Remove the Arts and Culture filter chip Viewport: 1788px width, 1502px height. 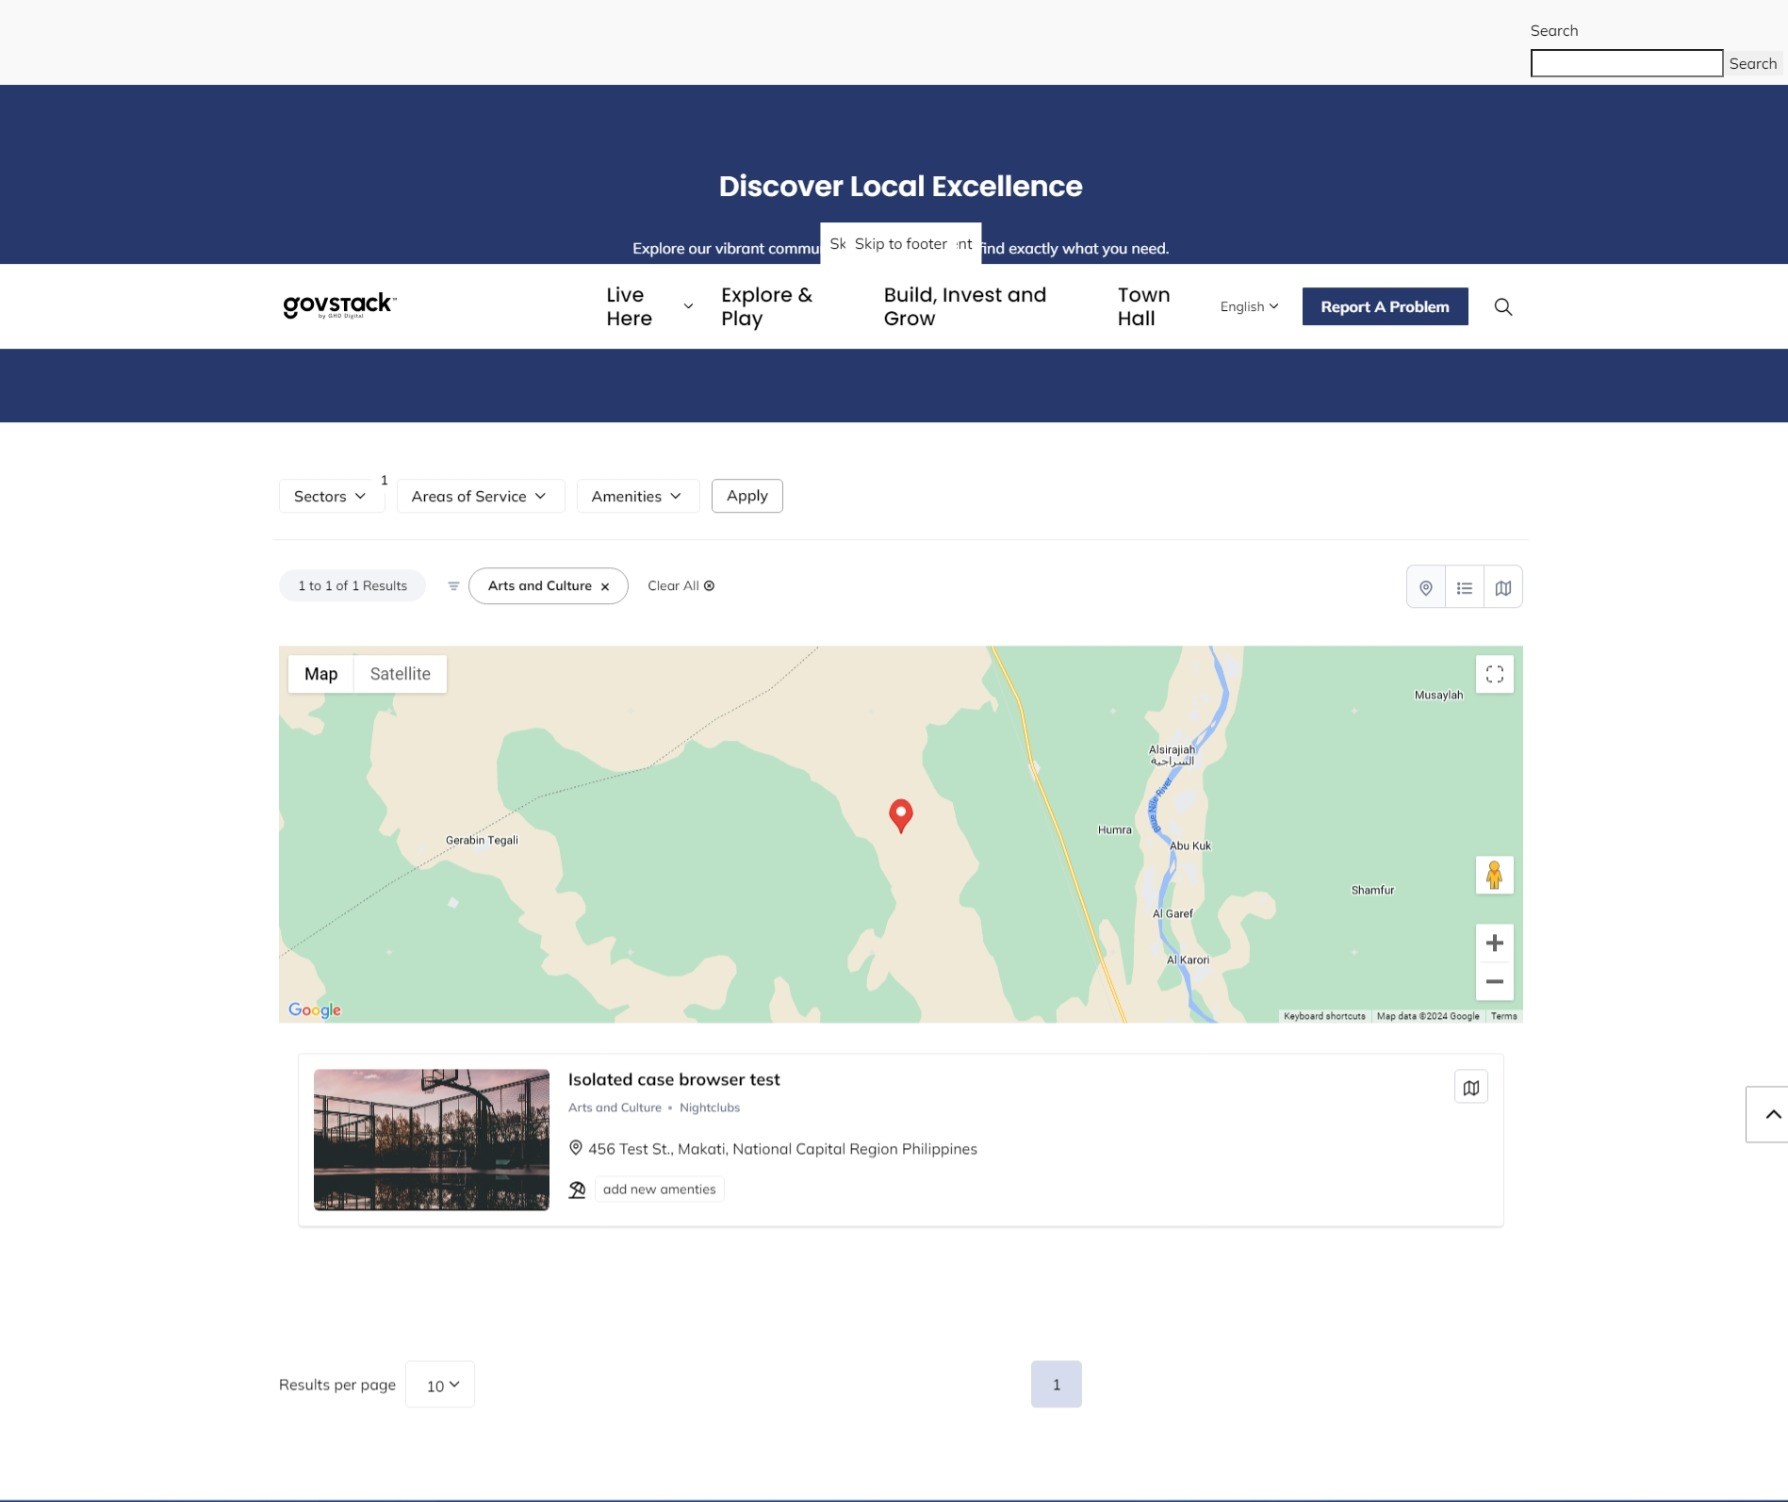[604, 586]
